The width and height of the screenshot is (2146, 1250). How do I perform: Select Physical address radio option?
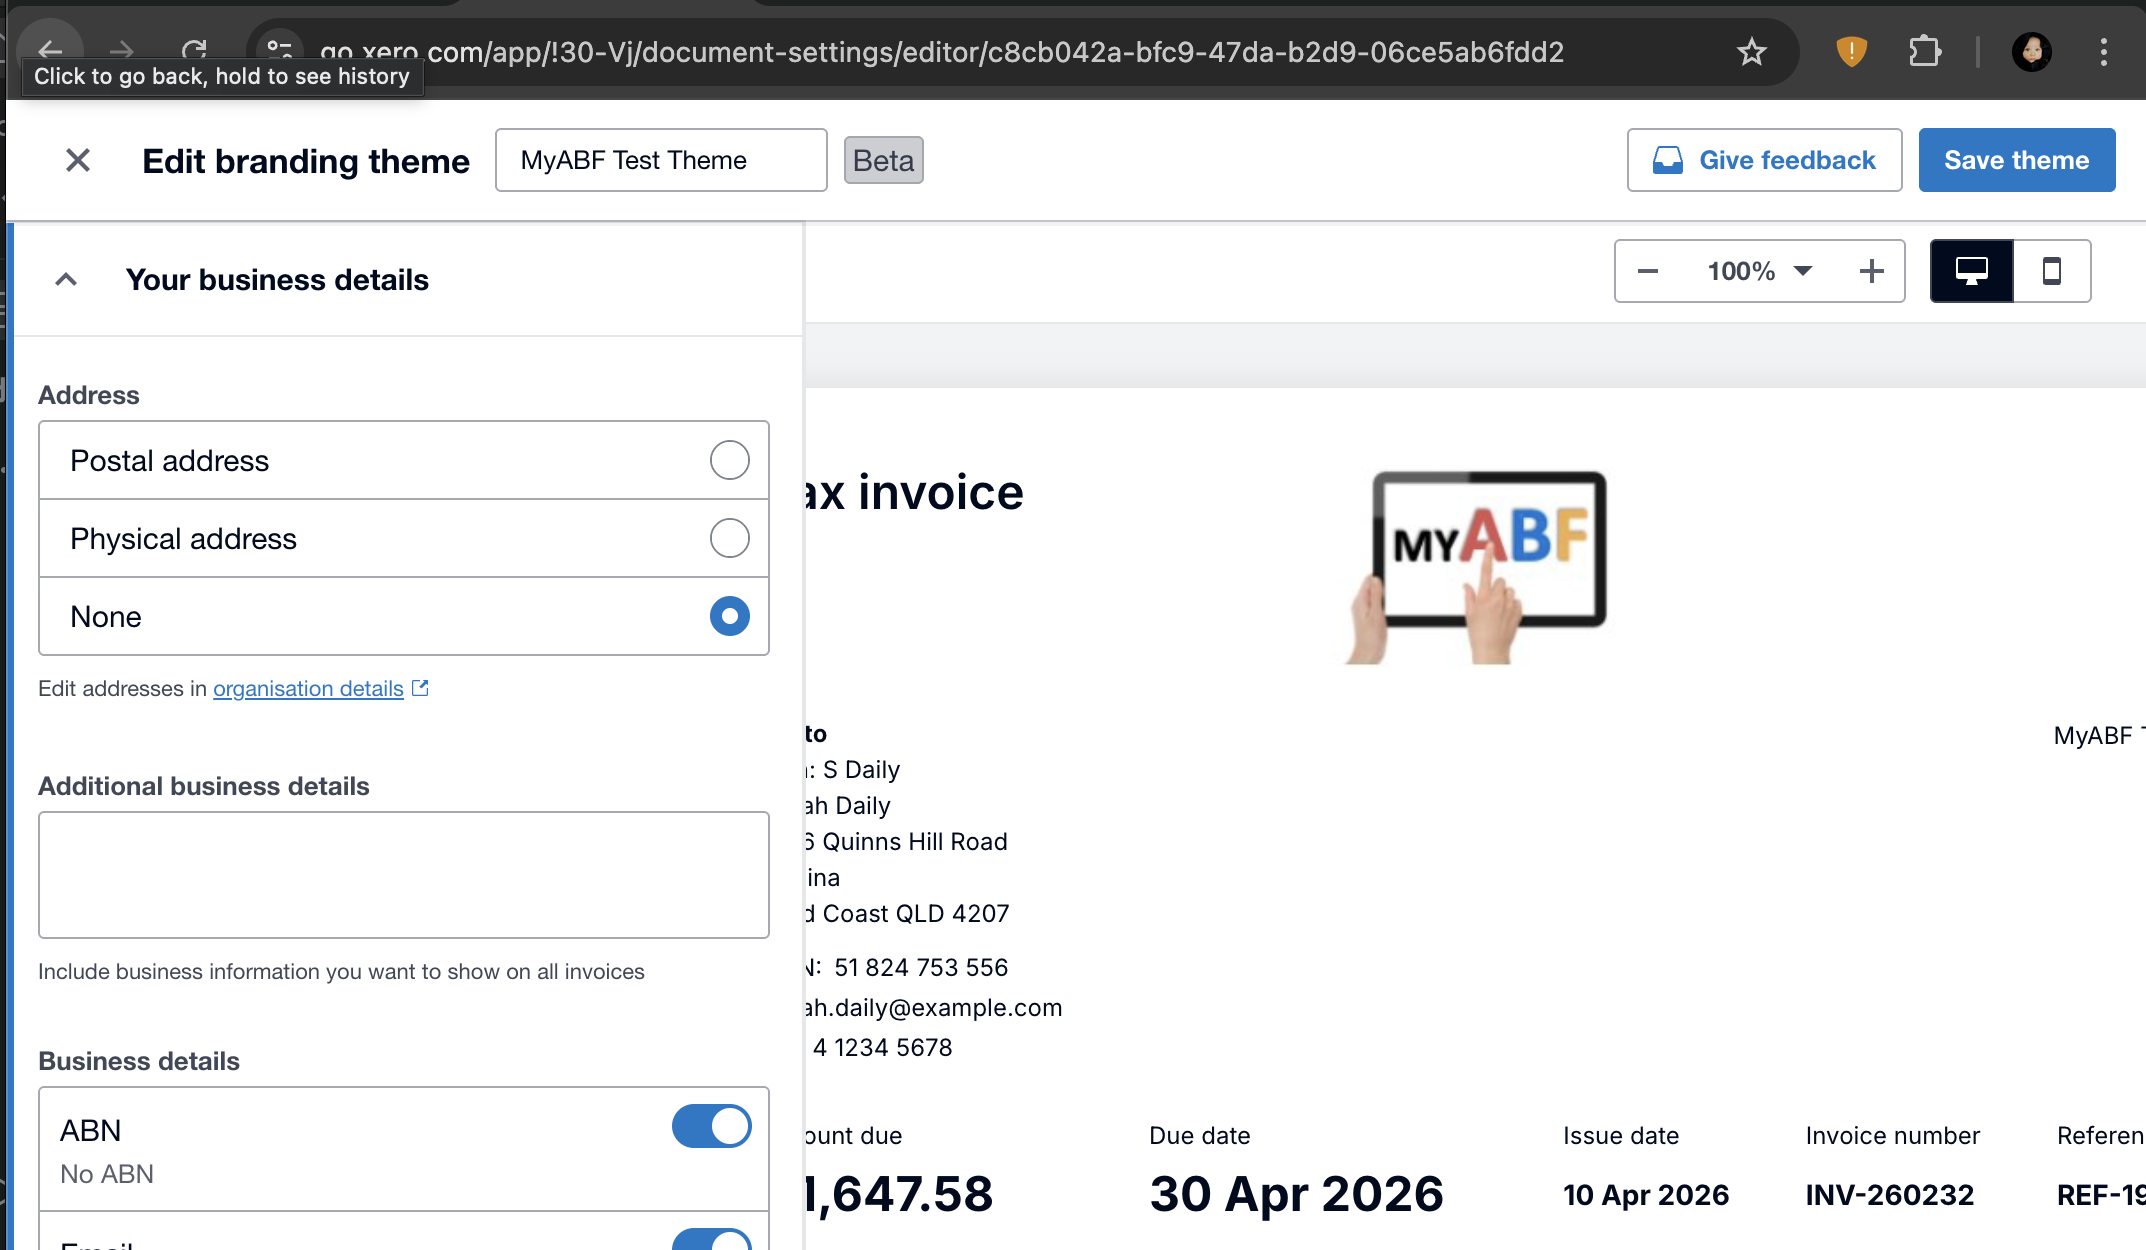729,538
